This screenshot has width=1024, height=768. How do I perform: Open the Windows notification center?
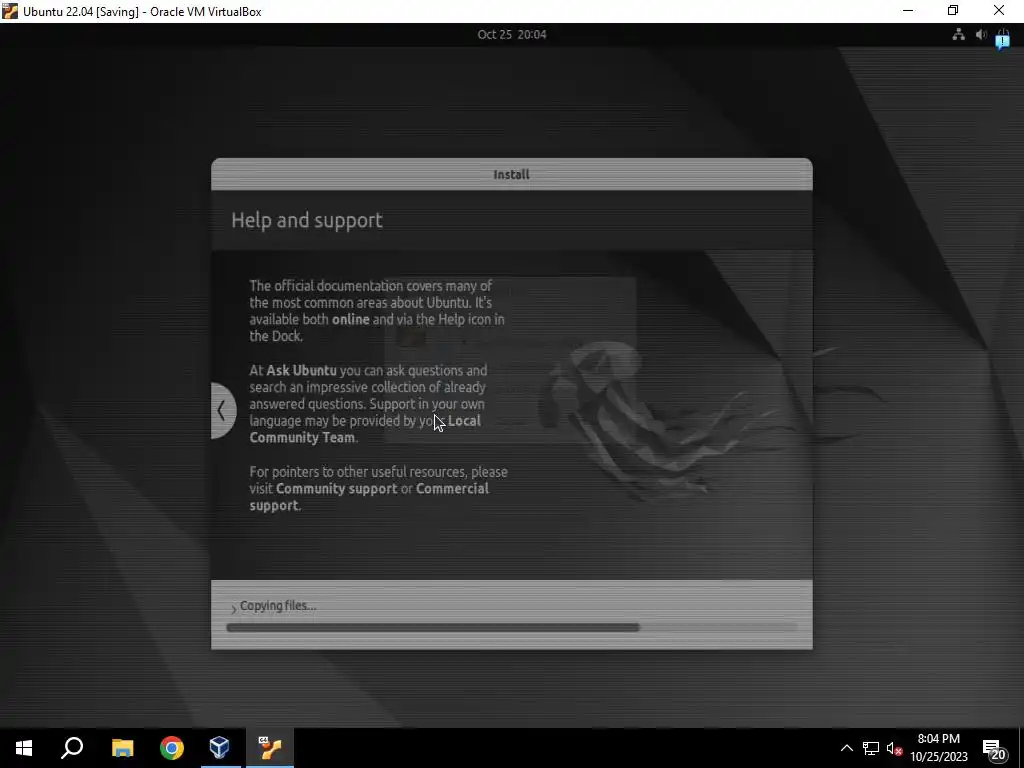(995, 749)
